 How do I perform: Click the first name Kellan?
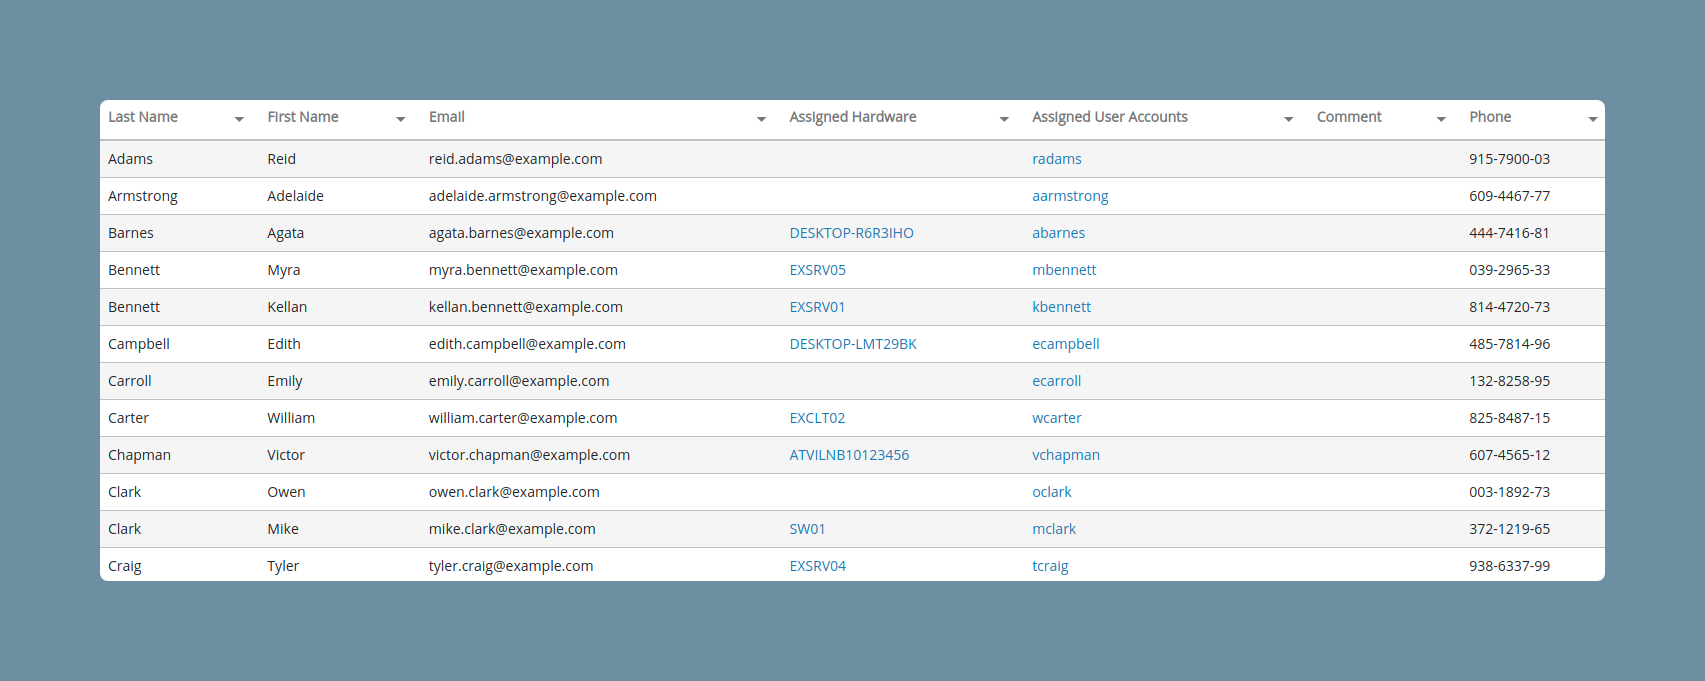pos(287,307)
